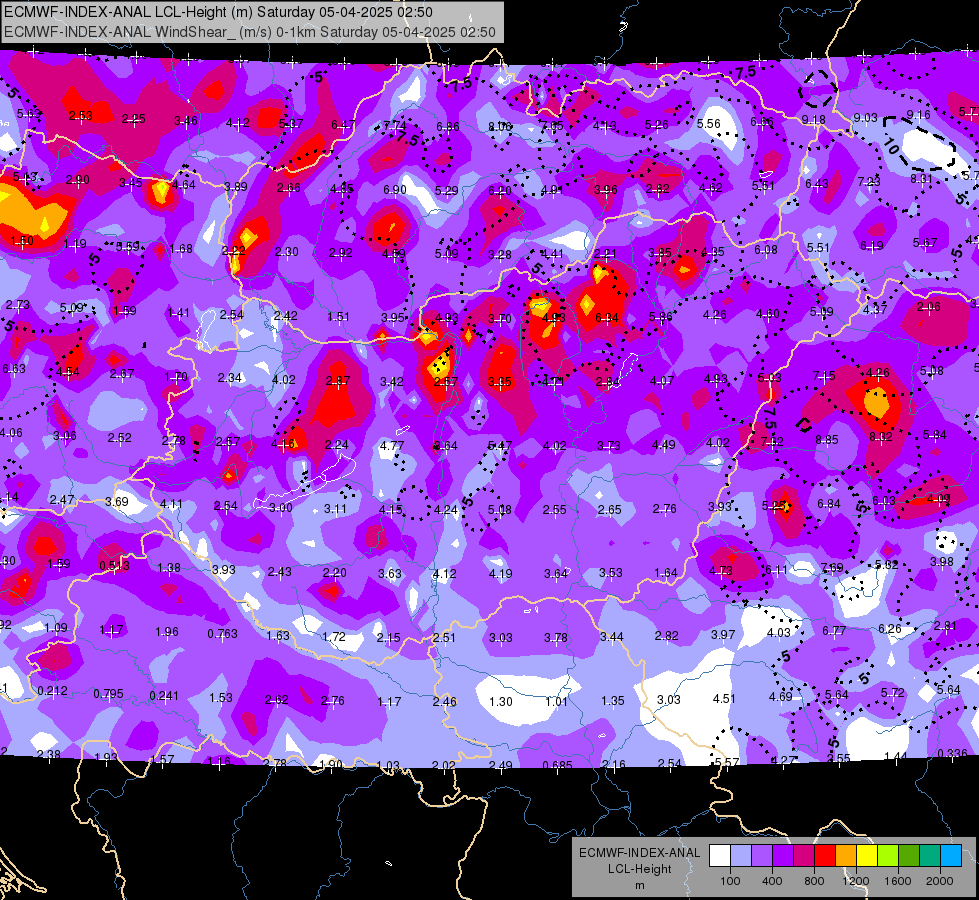
Task: Select the white 100 m legend swatch
Action: [719, 856]
